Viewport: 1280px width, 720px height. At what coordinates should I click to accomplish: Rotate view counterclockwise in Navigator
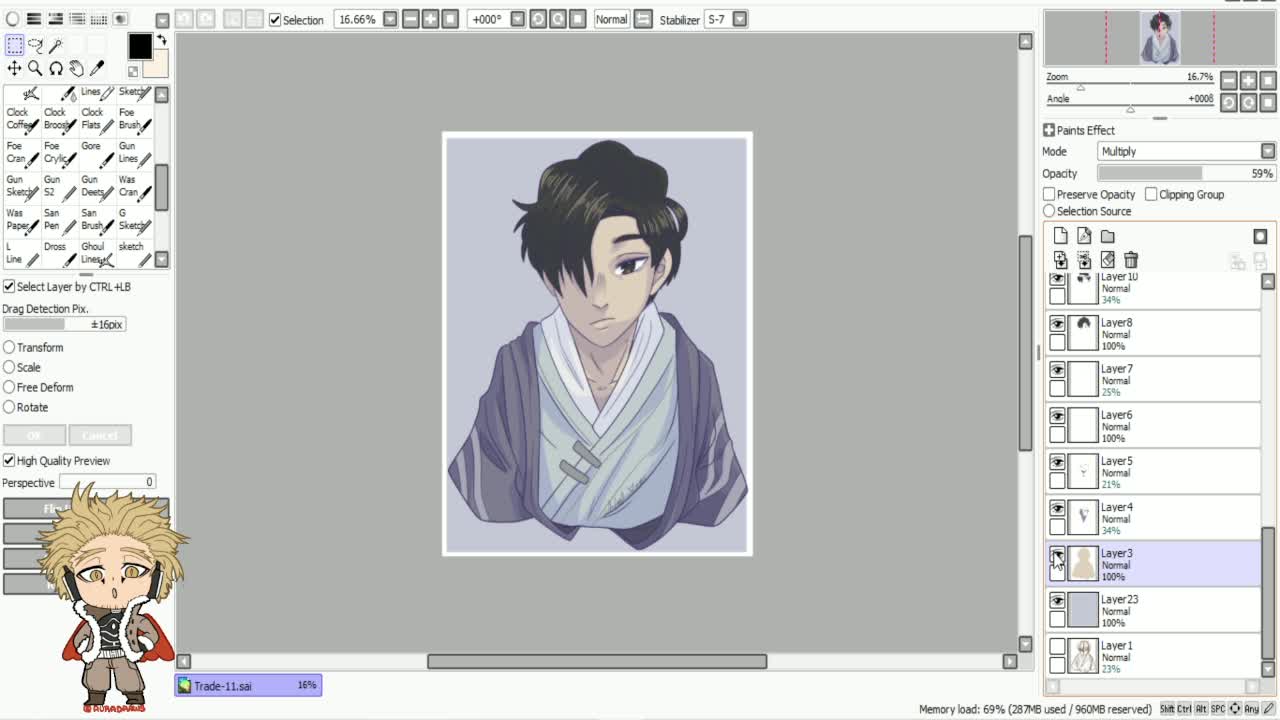click(1228, 103)
